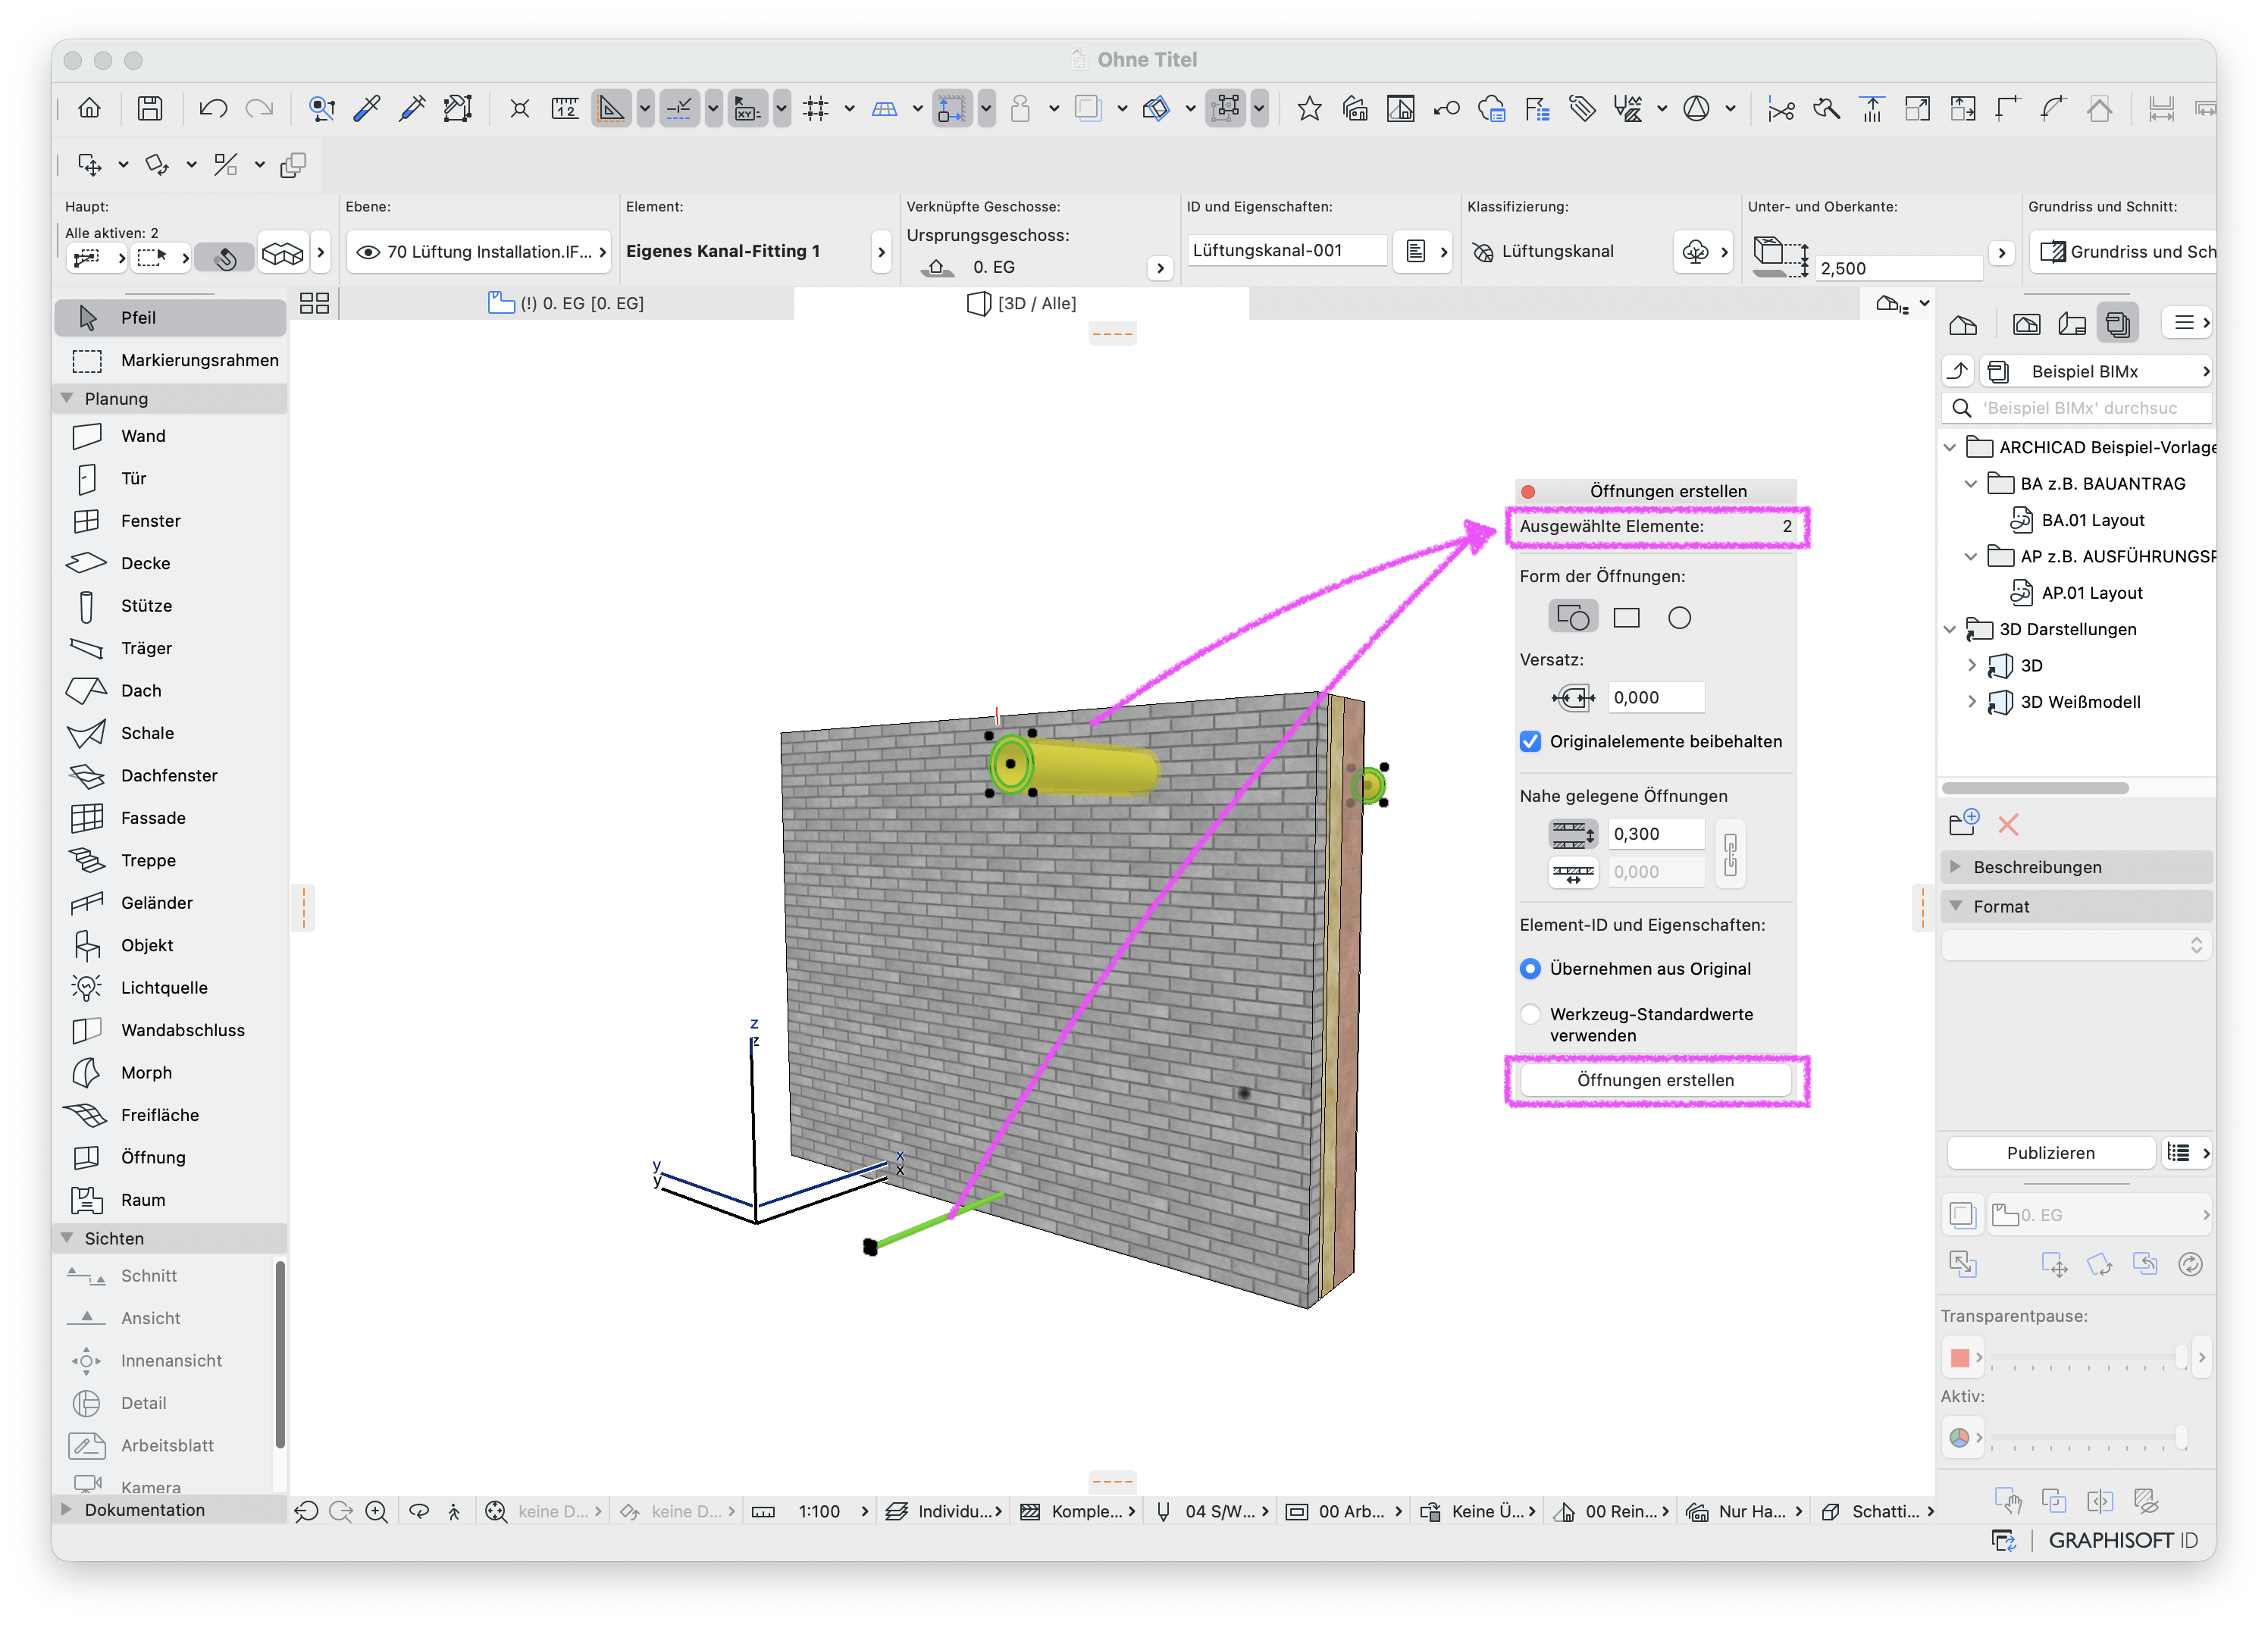Image resolution: width=2268 pixels, height=1625 pixels.
Task: Click the home icon in toolbar
Action: (89, 108)
